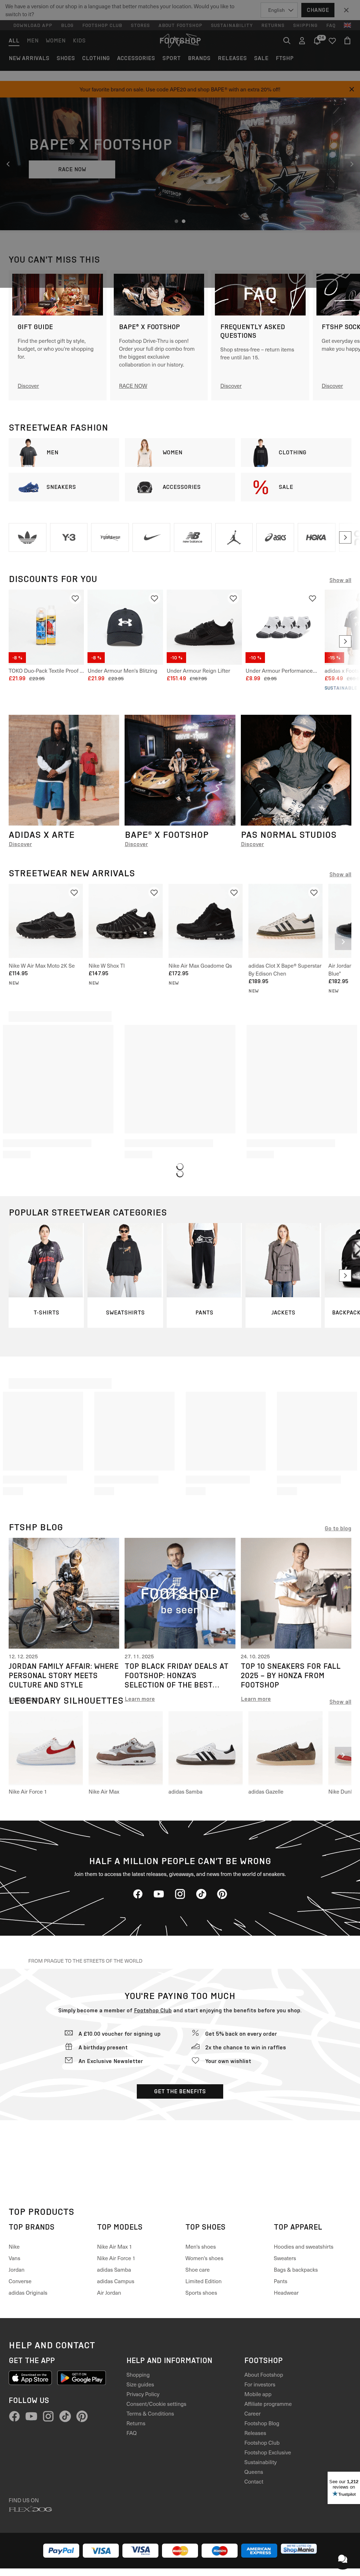Open the user account icon in header
The image size is (360, 2576).
coord(302,41)
